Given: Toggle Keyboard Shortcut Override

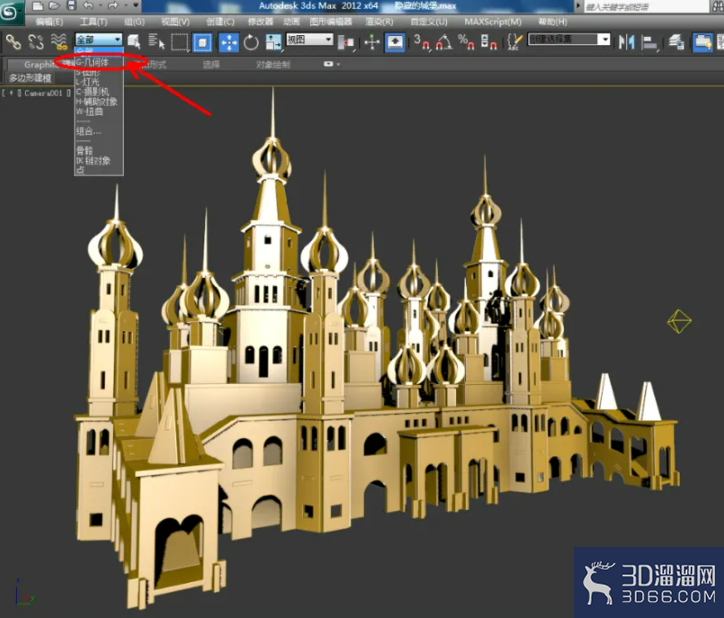Looking at the screenshot, I should point(395,42).
